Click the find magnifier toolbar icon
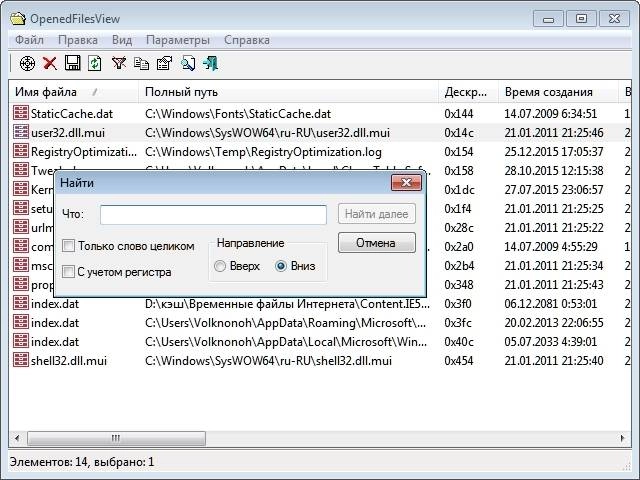Image resolution: width=640 pixels, height=480 pixels. 188,64
